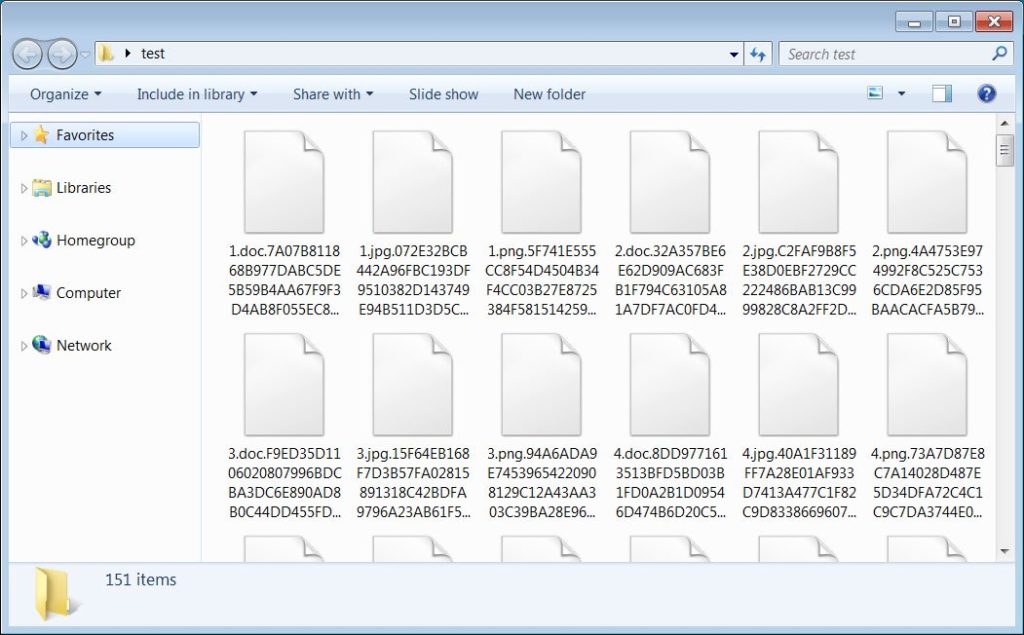1024x635 pixels.
Task: Expand the Favorites tree node
Action: point(24,135)
